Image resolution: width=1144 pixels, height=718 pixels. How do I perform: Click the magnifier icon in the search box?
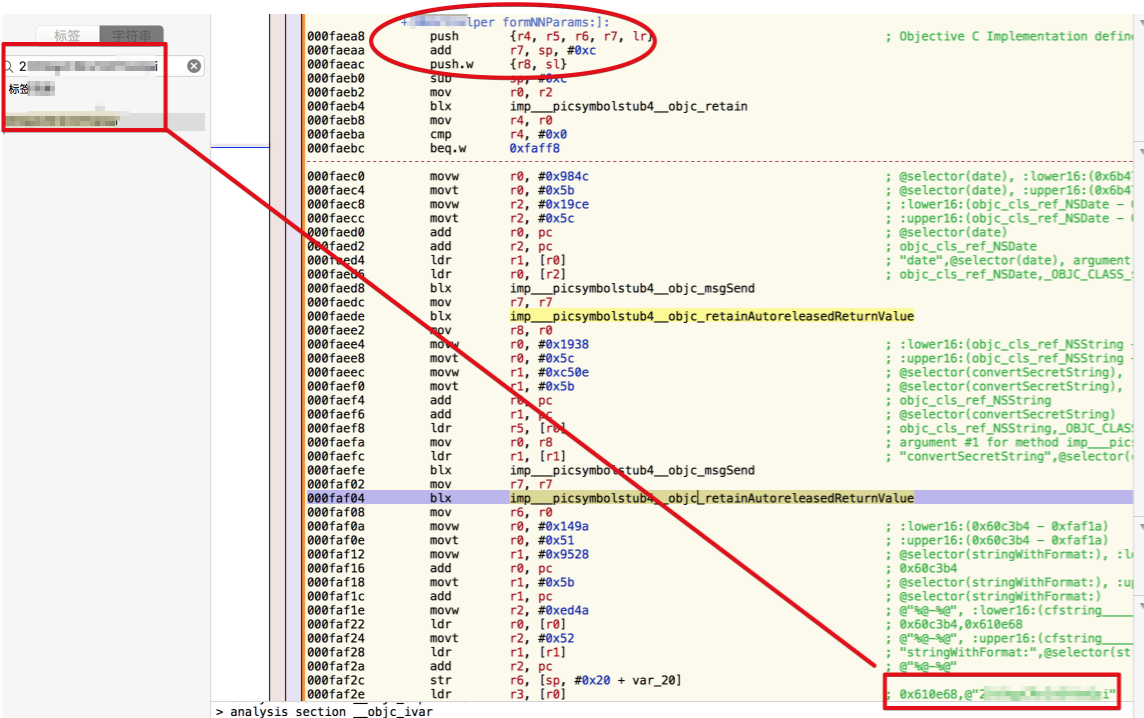tap(10, 67)
